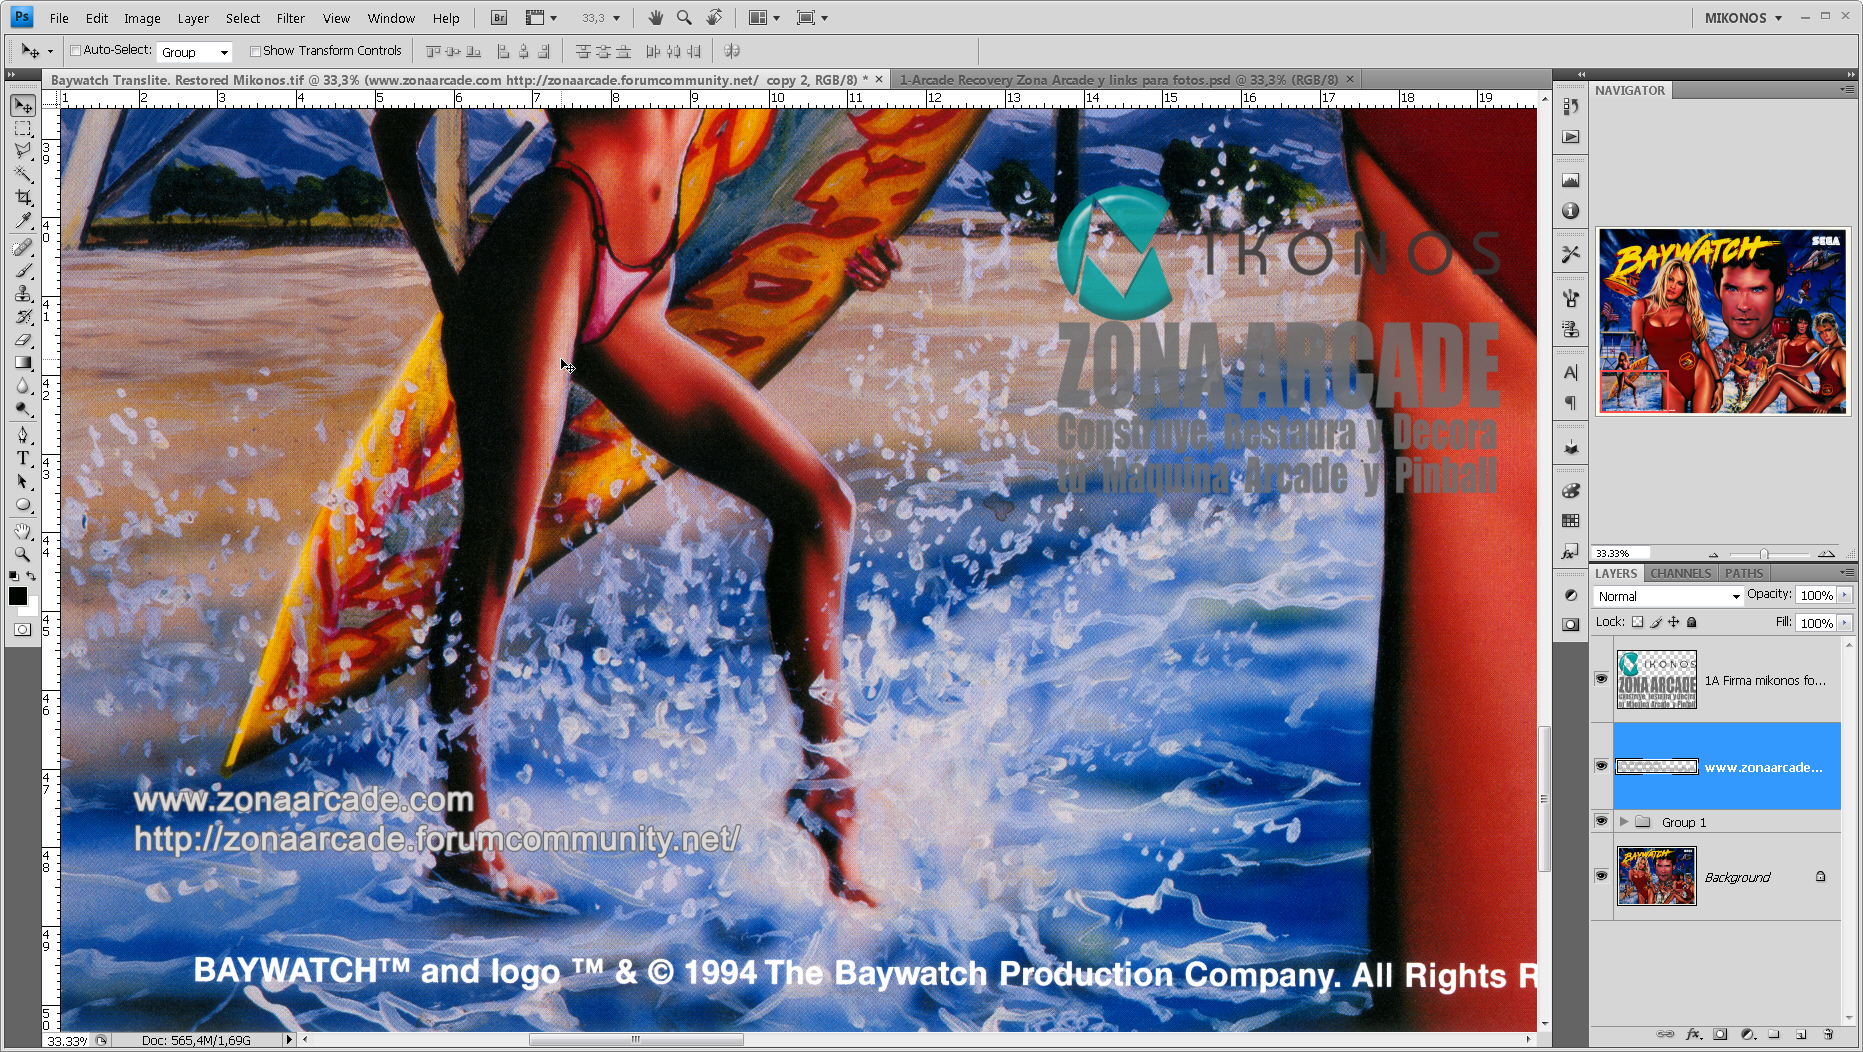Hide the Background layer visibility eye
The width and height of the screenshot is (1863, 1052).
pos(1601,876)
